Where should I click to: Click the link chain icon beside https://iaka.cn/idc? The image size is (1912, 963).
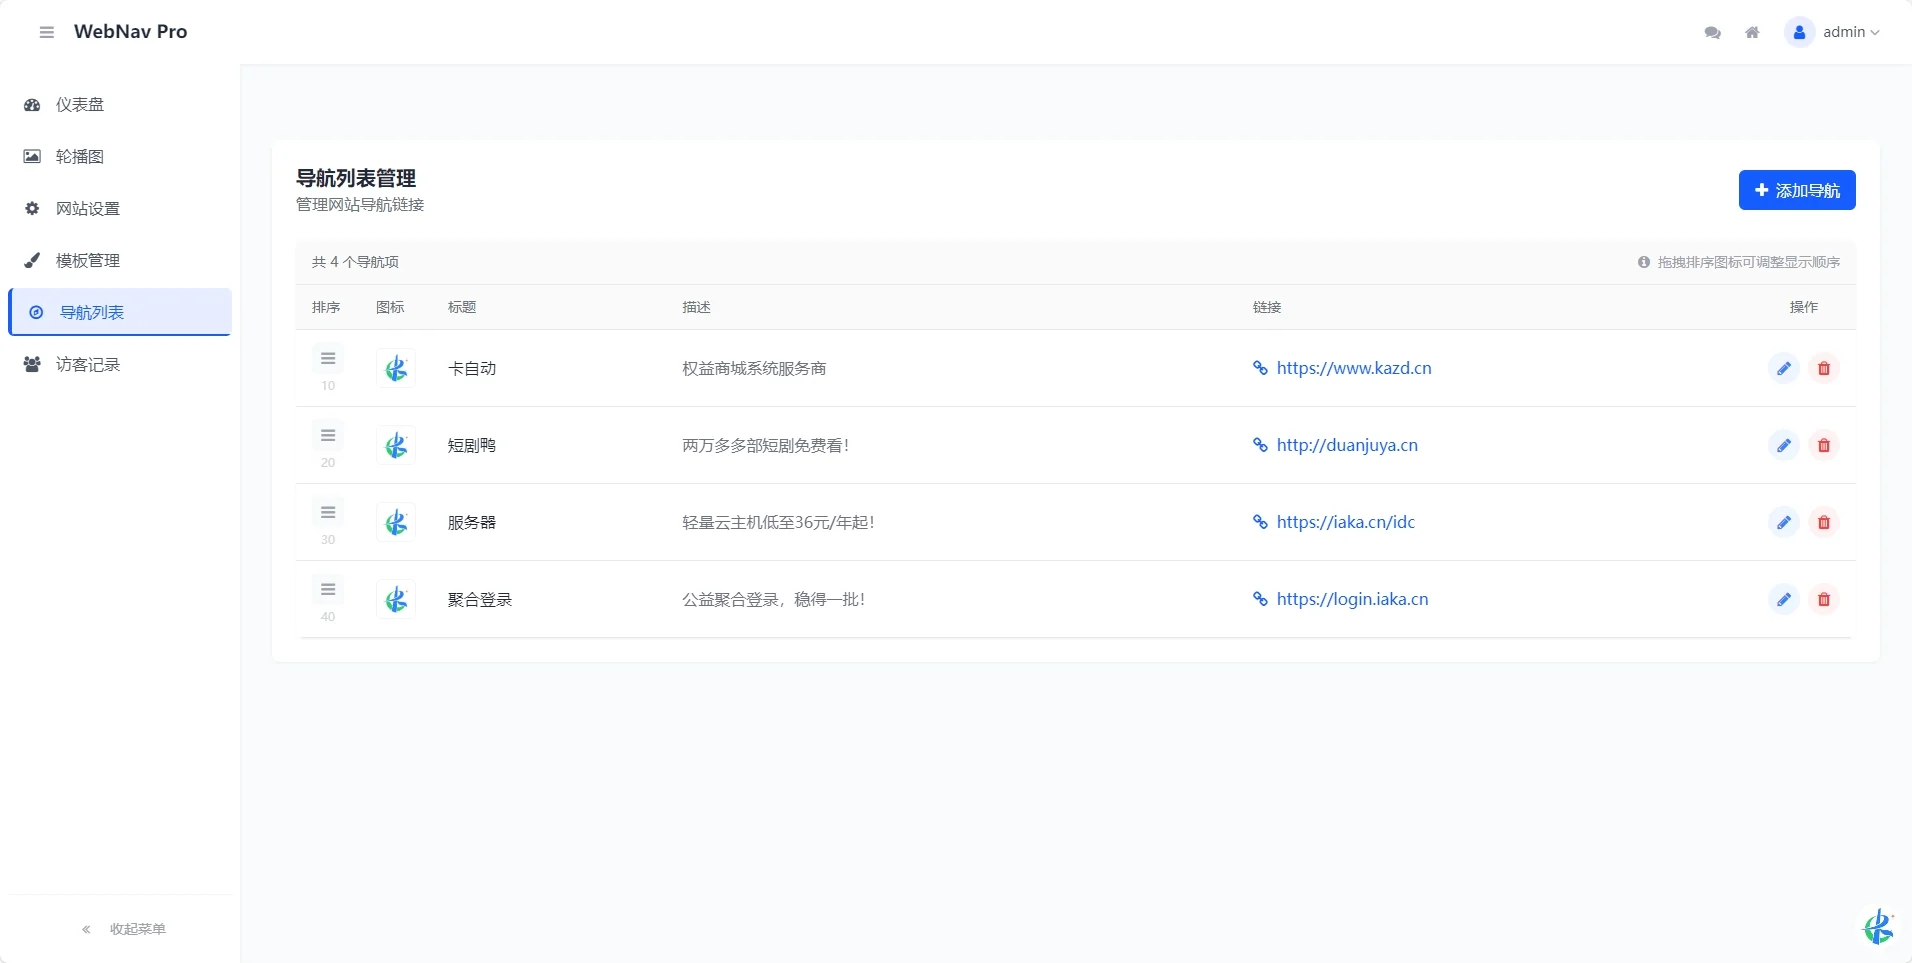[1259, 522]
